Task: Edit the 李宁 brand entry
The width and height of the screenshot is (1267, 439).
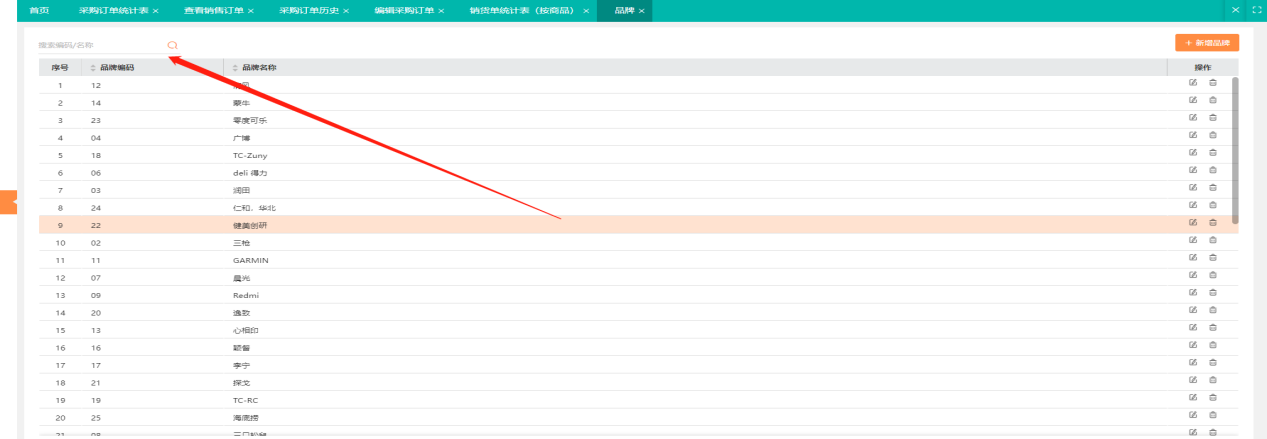Action: pyautogui.click(x=1192, y=363)
